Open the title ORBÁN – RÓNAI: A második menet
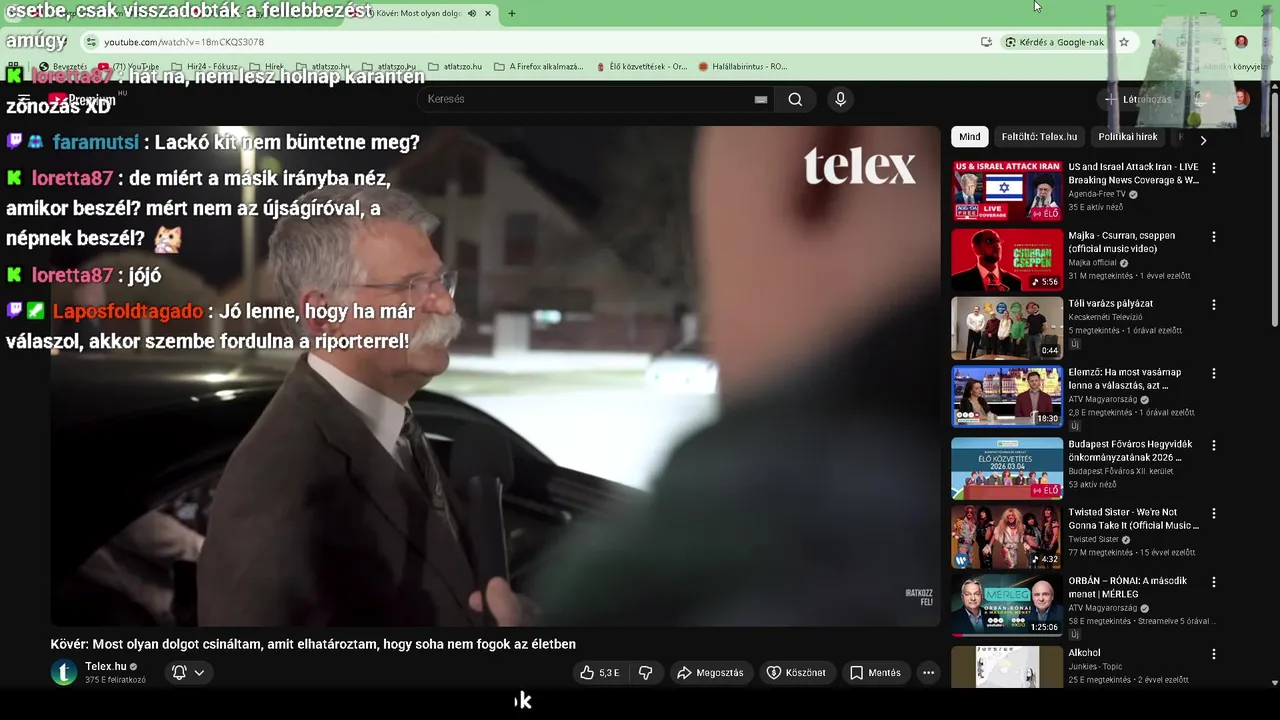 pyautogui.click(x=1127, y=587)
